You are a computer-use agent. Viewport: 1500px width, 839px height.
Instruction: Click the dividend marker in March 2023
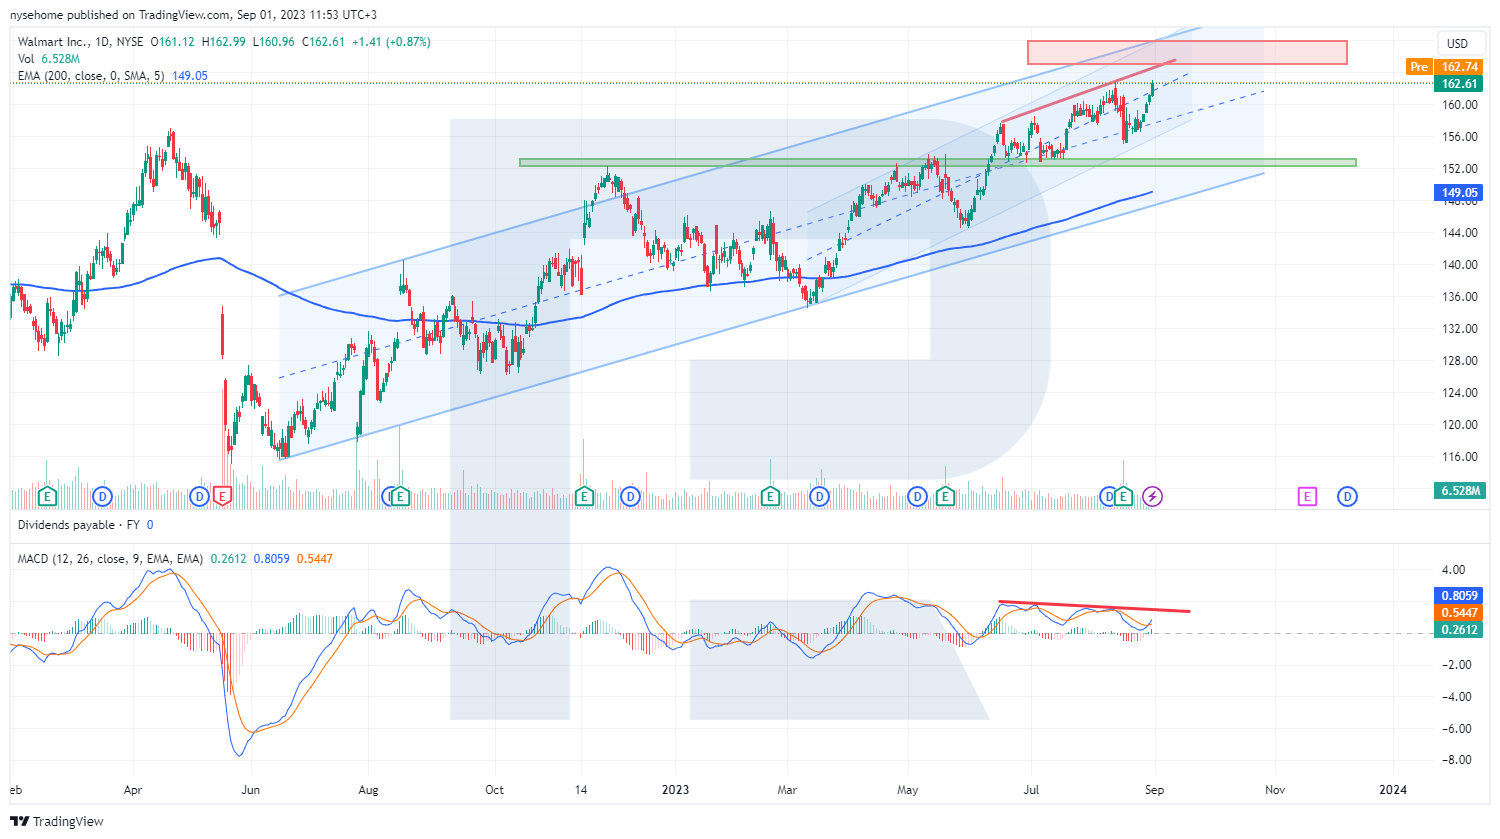(819, 496)
